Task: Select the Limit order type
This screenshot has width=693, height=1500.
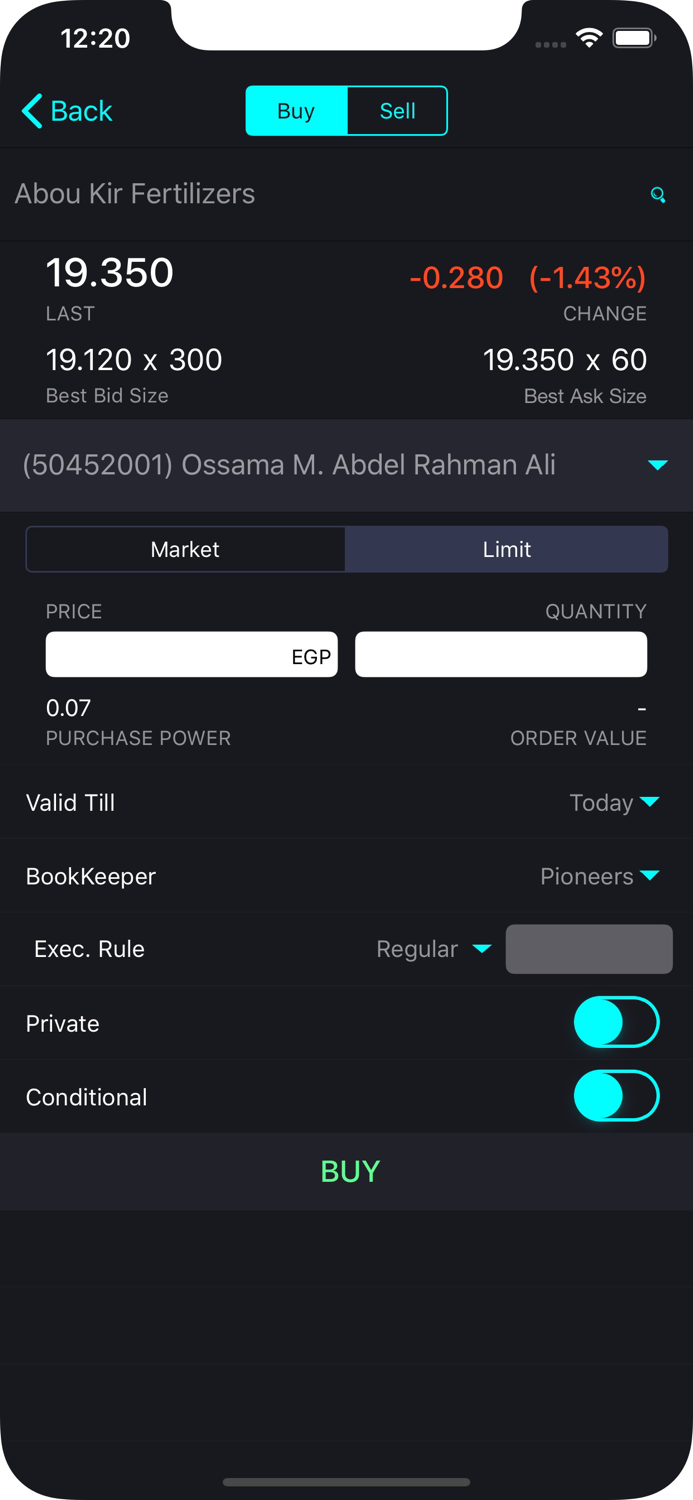Action: [506, 549]
